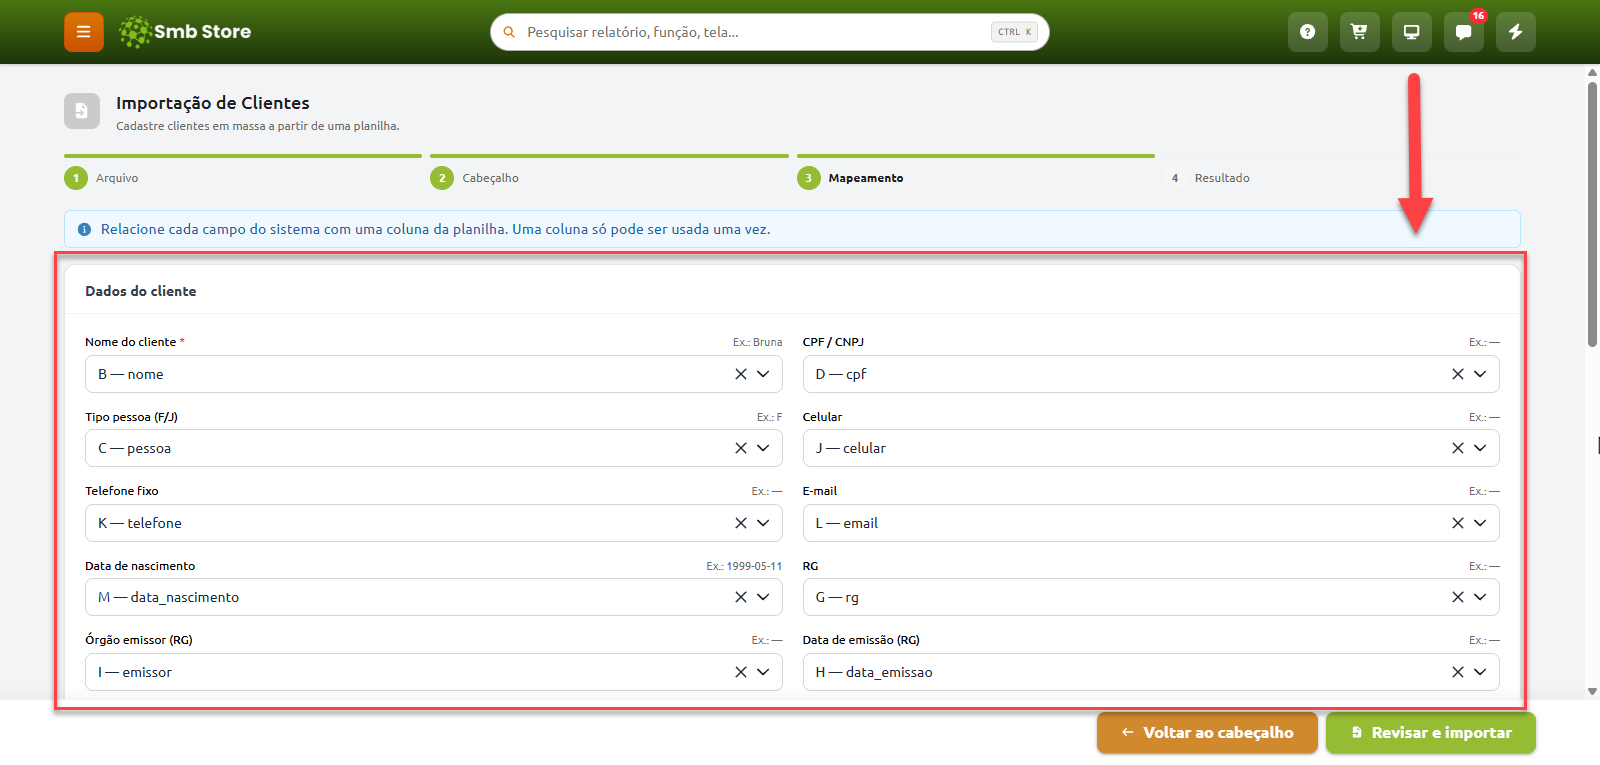Open the Data de nascimento dropdown

(x=763, y=597)
